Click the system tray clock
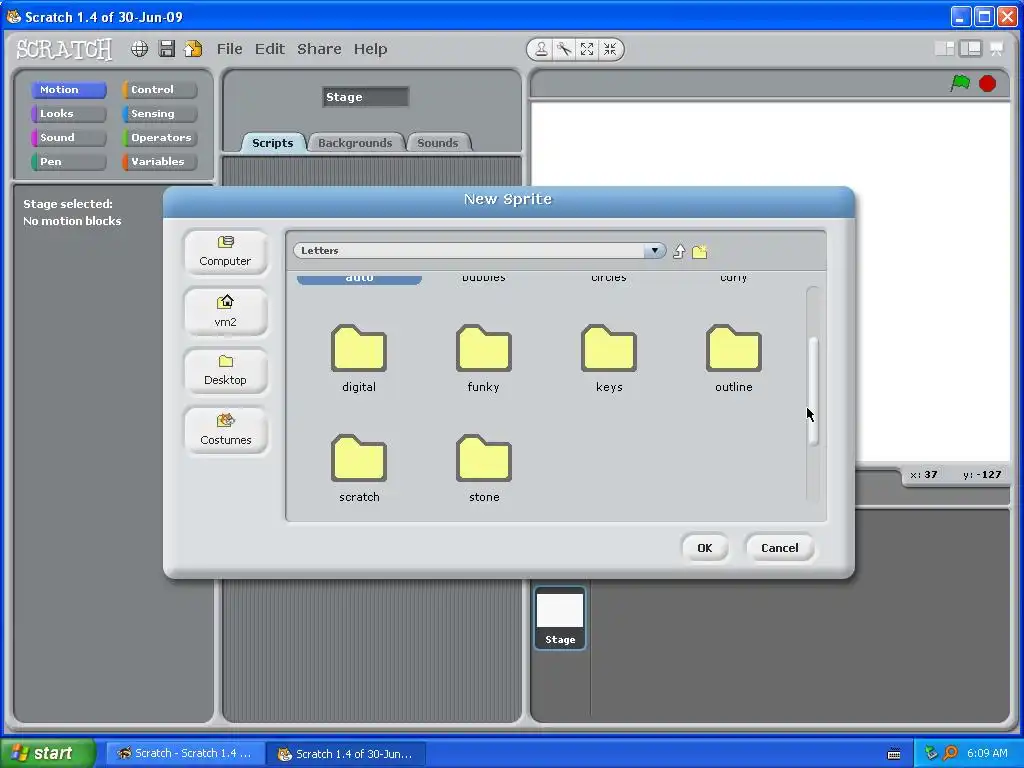The width and height of the screenshot is (1024, 768). pos(987,753)
